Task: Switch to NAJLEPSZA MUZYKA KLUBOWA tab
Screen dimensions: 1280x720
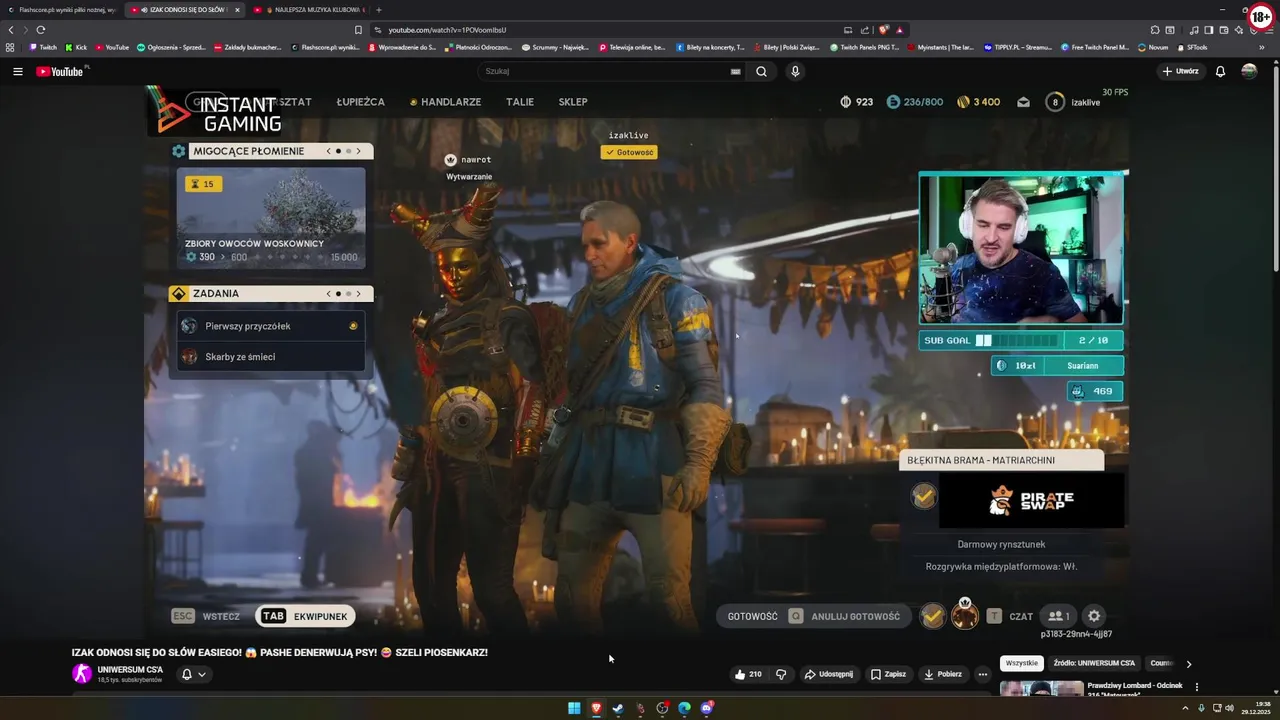Action: click(309, 10)
